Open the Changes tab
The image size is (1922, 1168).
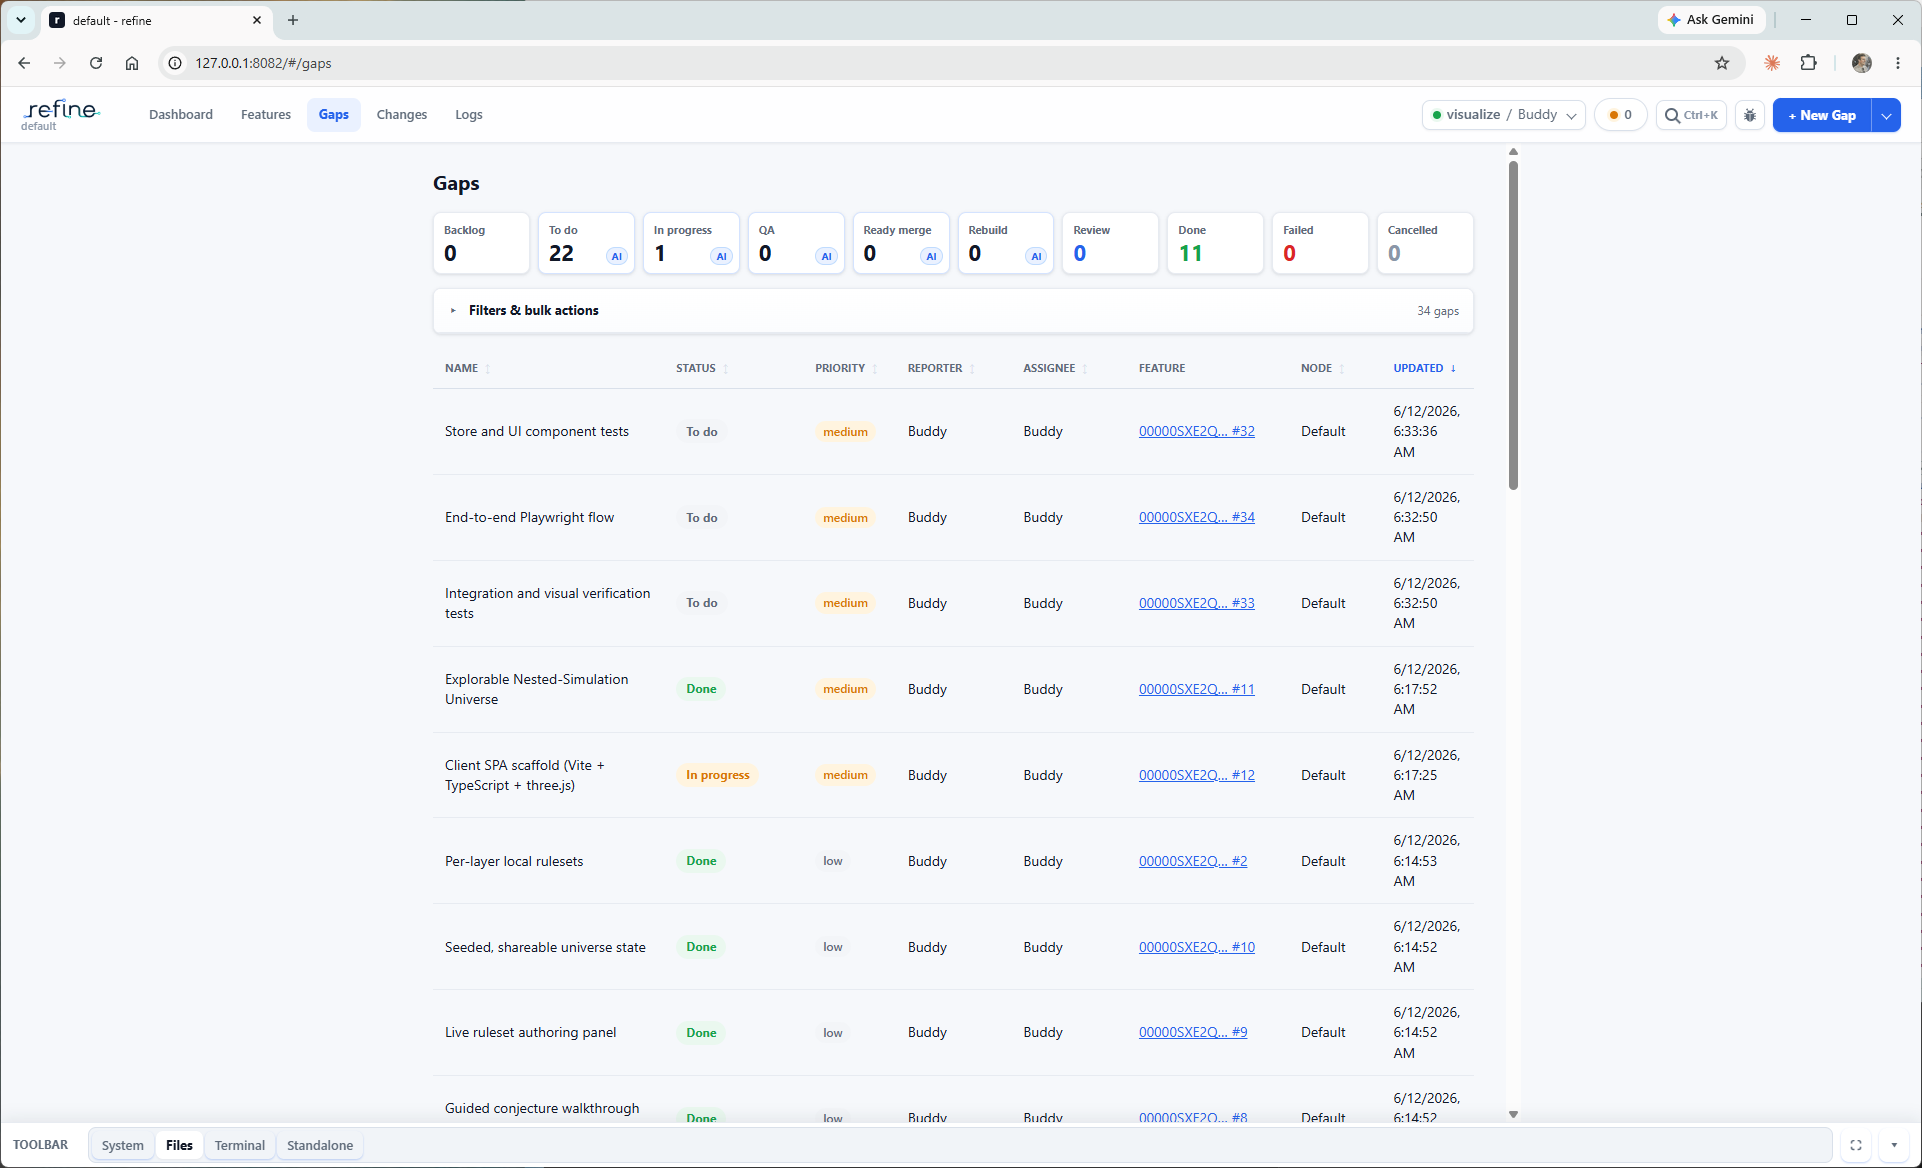coord(402,115)
